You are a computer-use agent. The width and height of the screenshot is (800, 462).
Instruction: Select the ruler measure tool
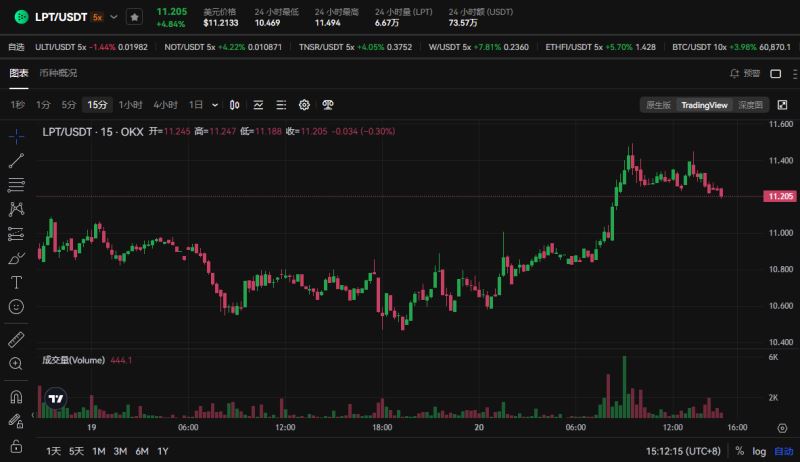pos(16,339)
